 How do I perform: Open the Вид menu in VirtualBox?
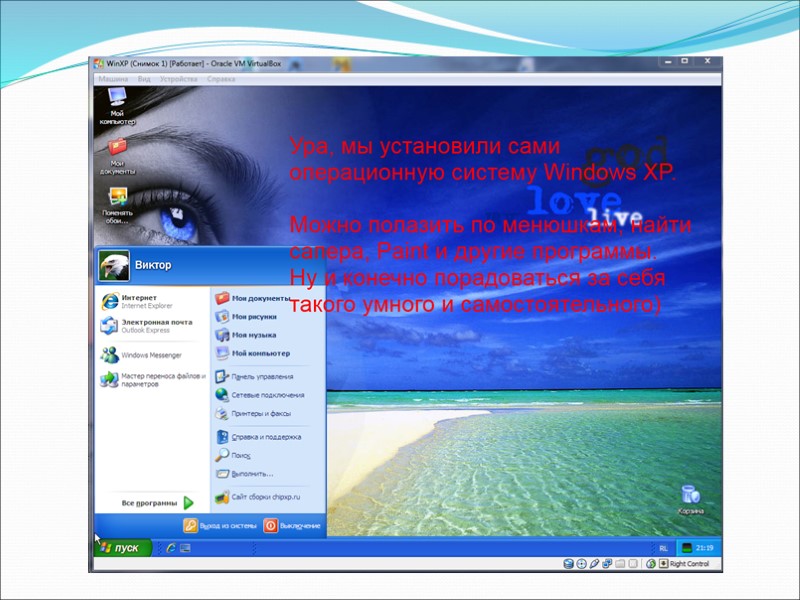144,79
